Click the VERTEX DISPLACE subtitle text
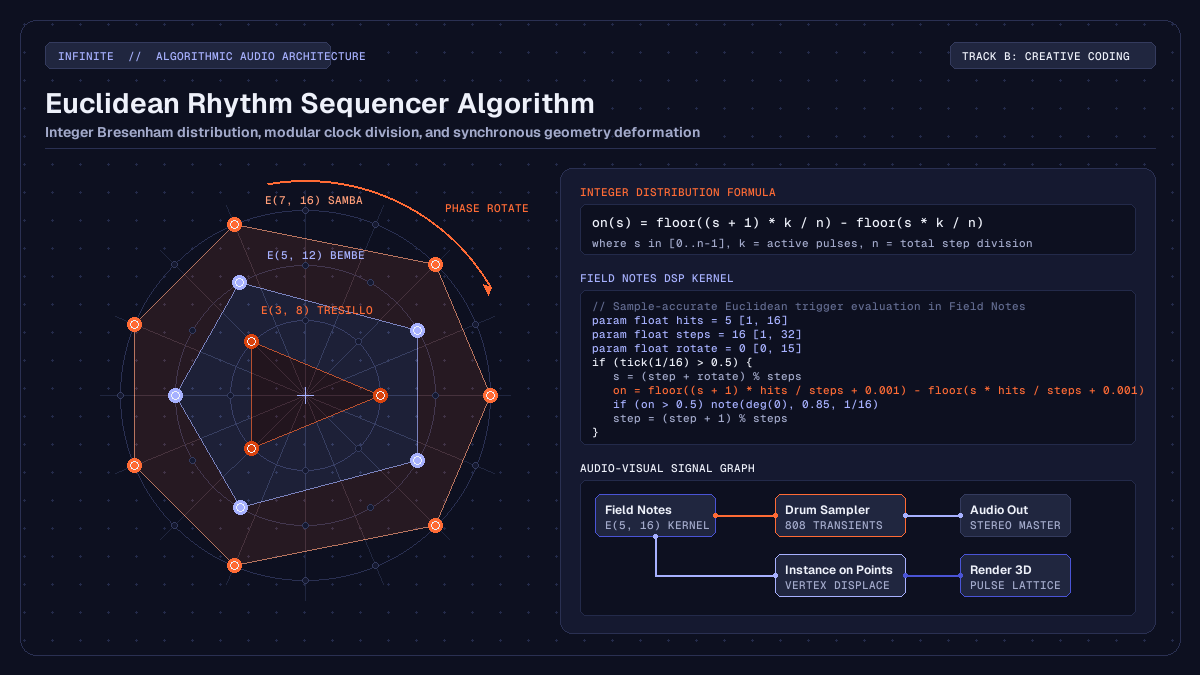Viewport: 1200px width, 675px height. click(837, 585)
